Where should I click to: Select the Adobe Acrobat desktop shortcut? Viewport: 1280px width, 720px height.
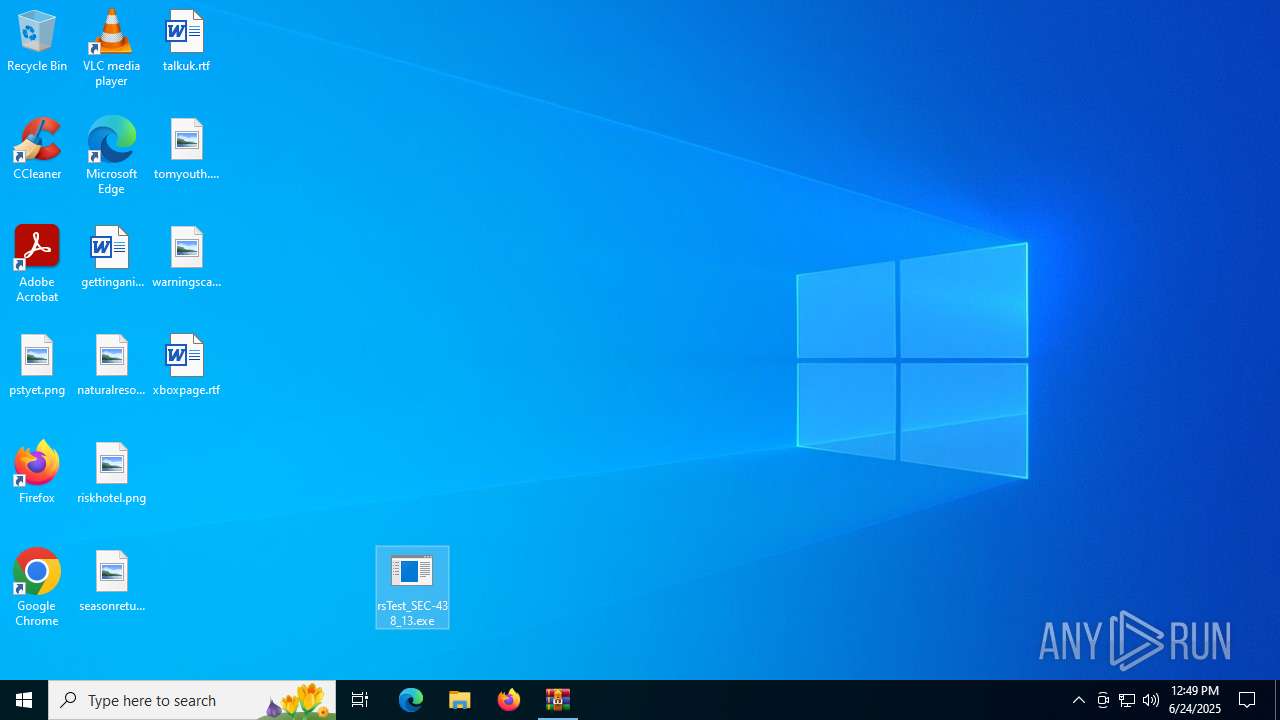(x=37, y=264)
